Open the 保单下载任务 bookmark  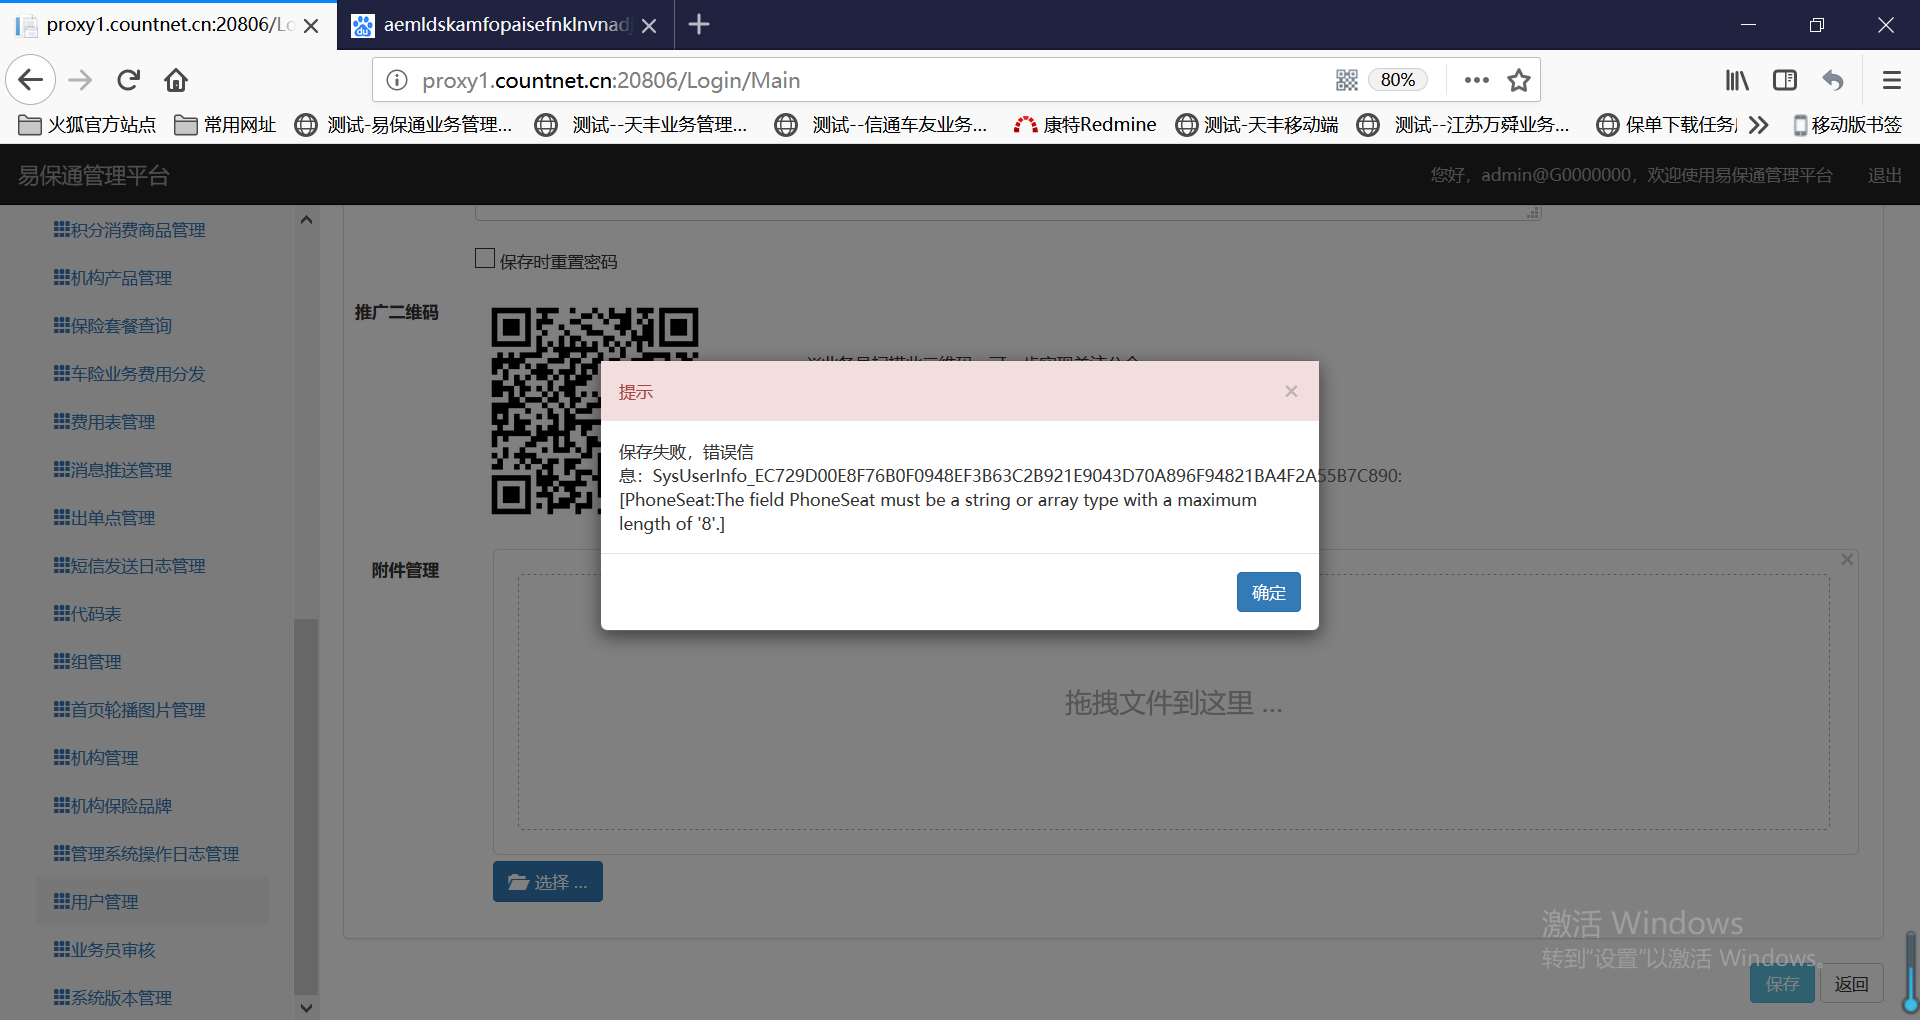pos(1667,124)
